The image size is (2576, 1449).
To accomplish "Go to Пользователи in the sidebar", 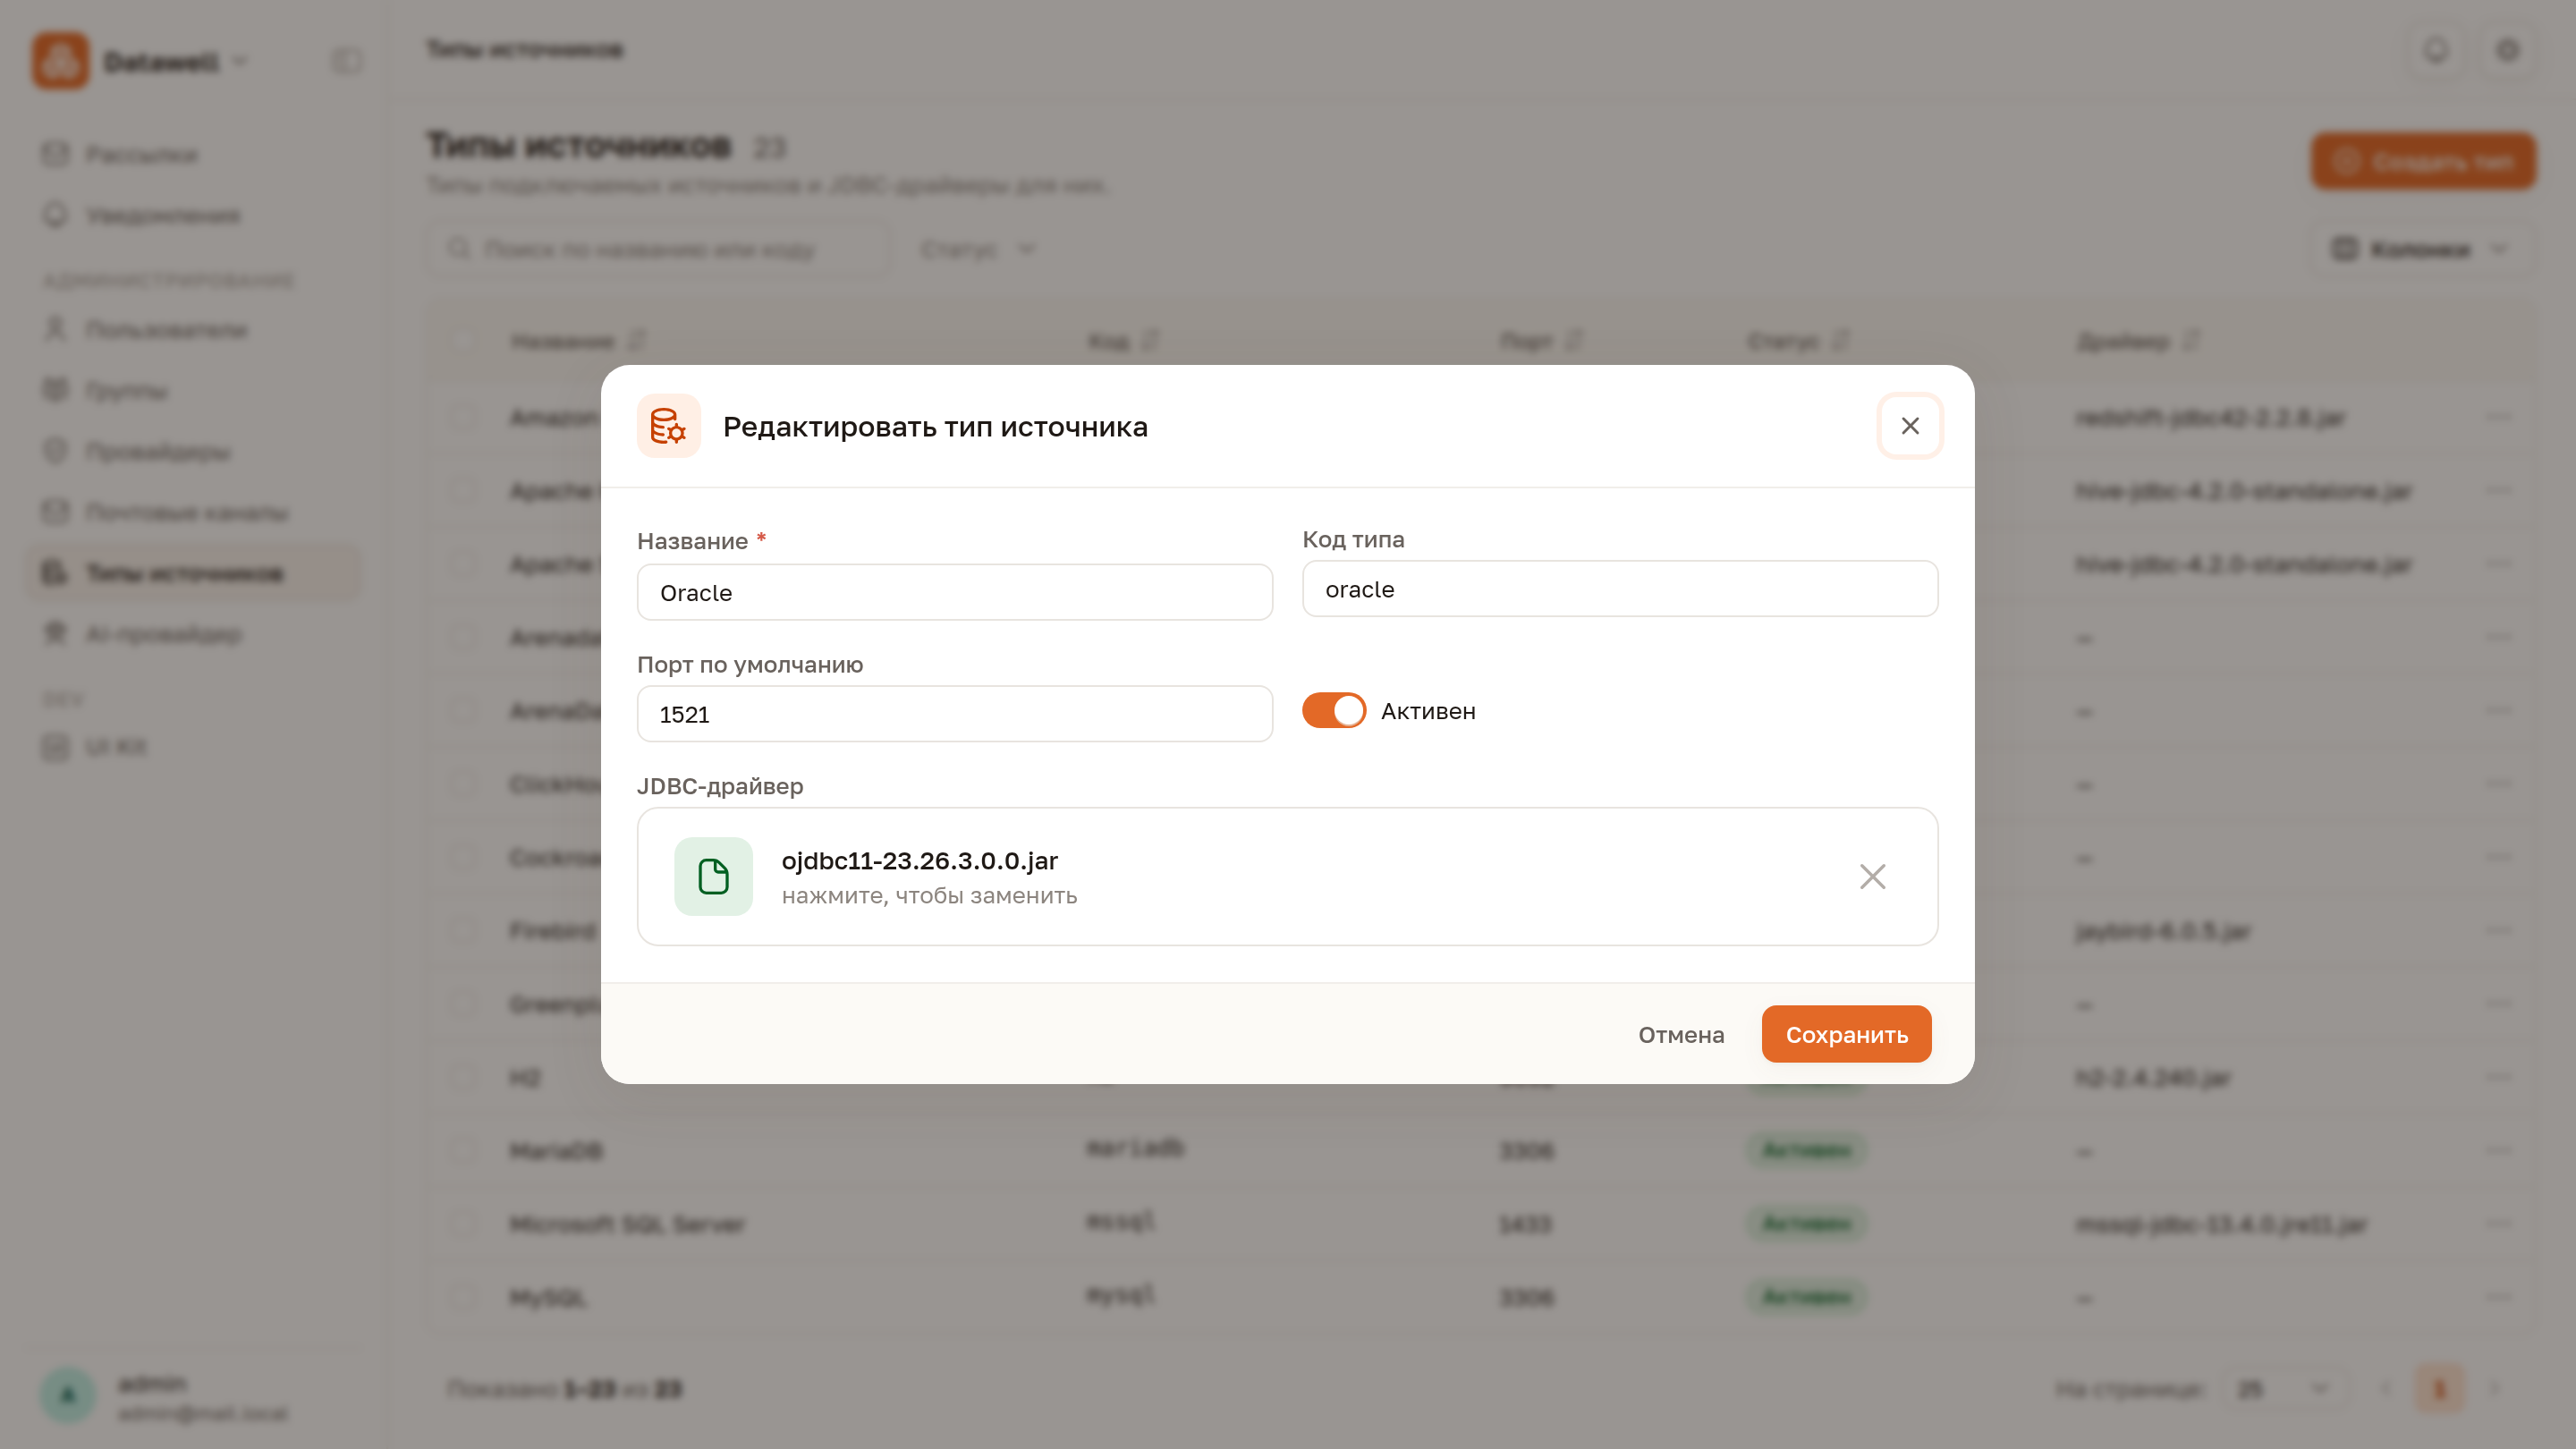I will click(193, 330).
